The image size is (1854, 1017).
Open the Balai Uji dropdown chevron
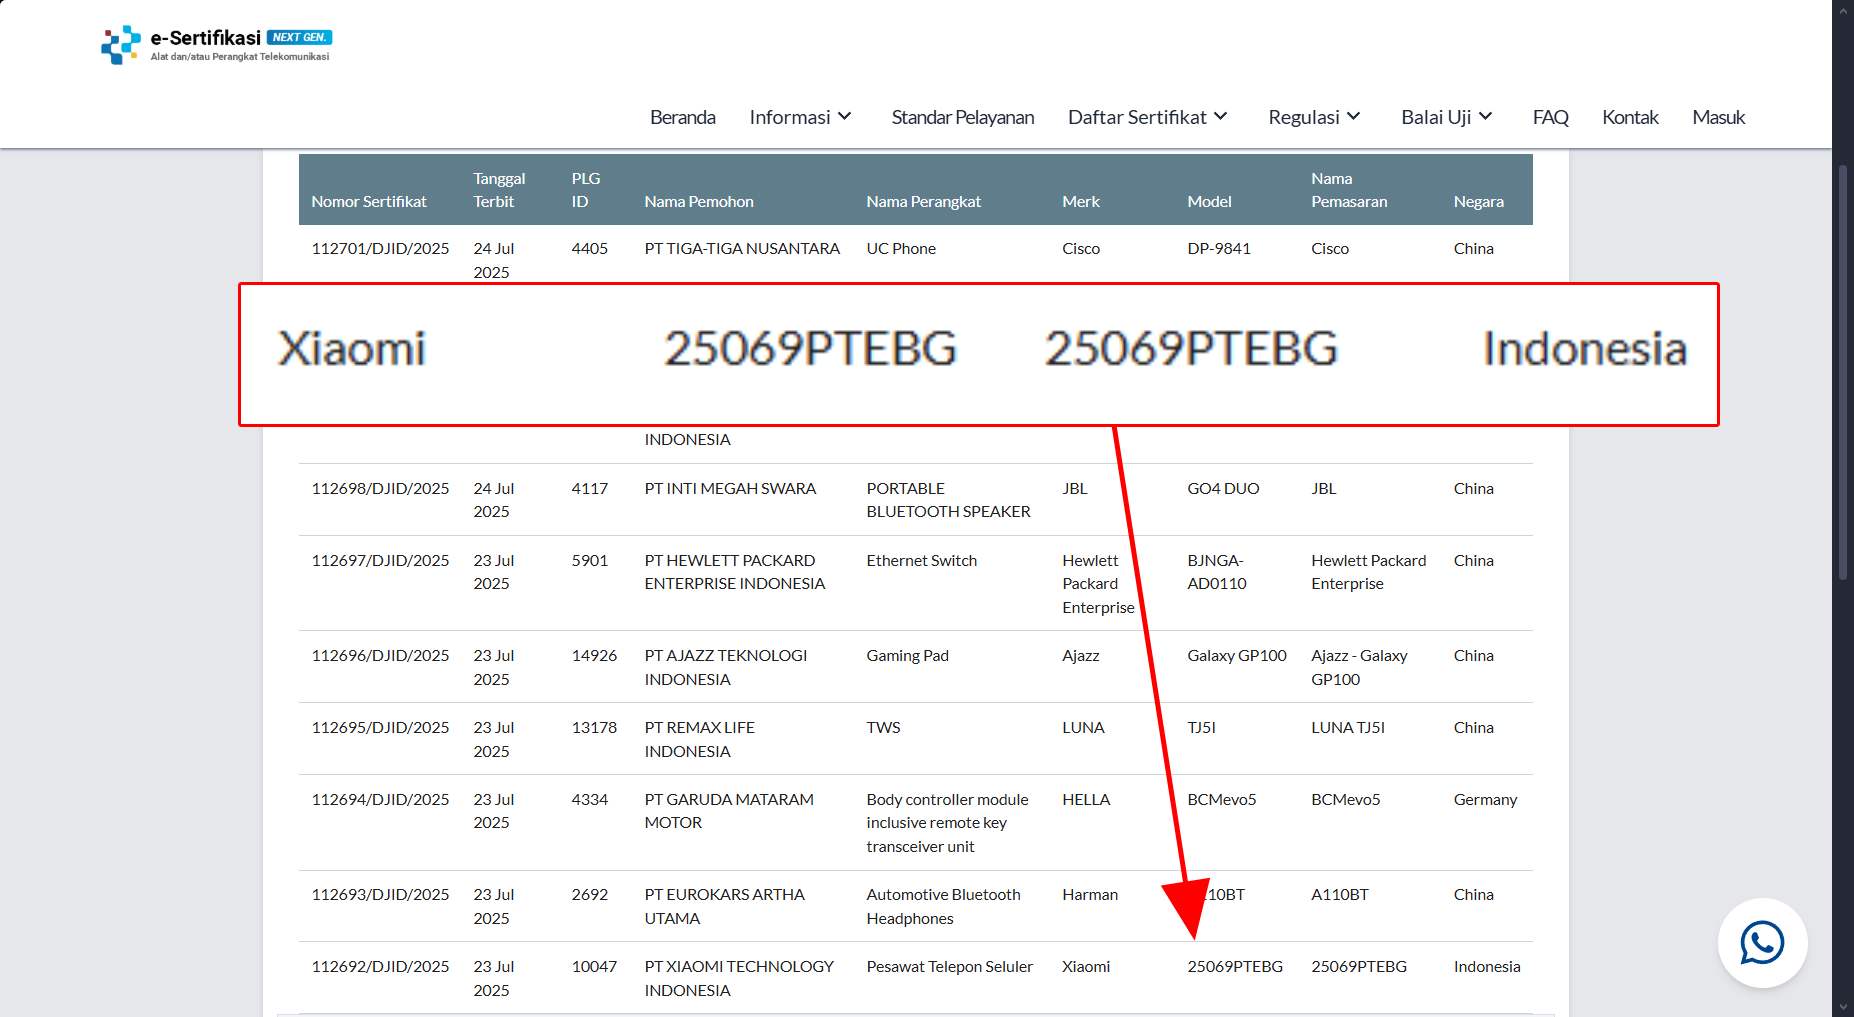(1486, 117)
